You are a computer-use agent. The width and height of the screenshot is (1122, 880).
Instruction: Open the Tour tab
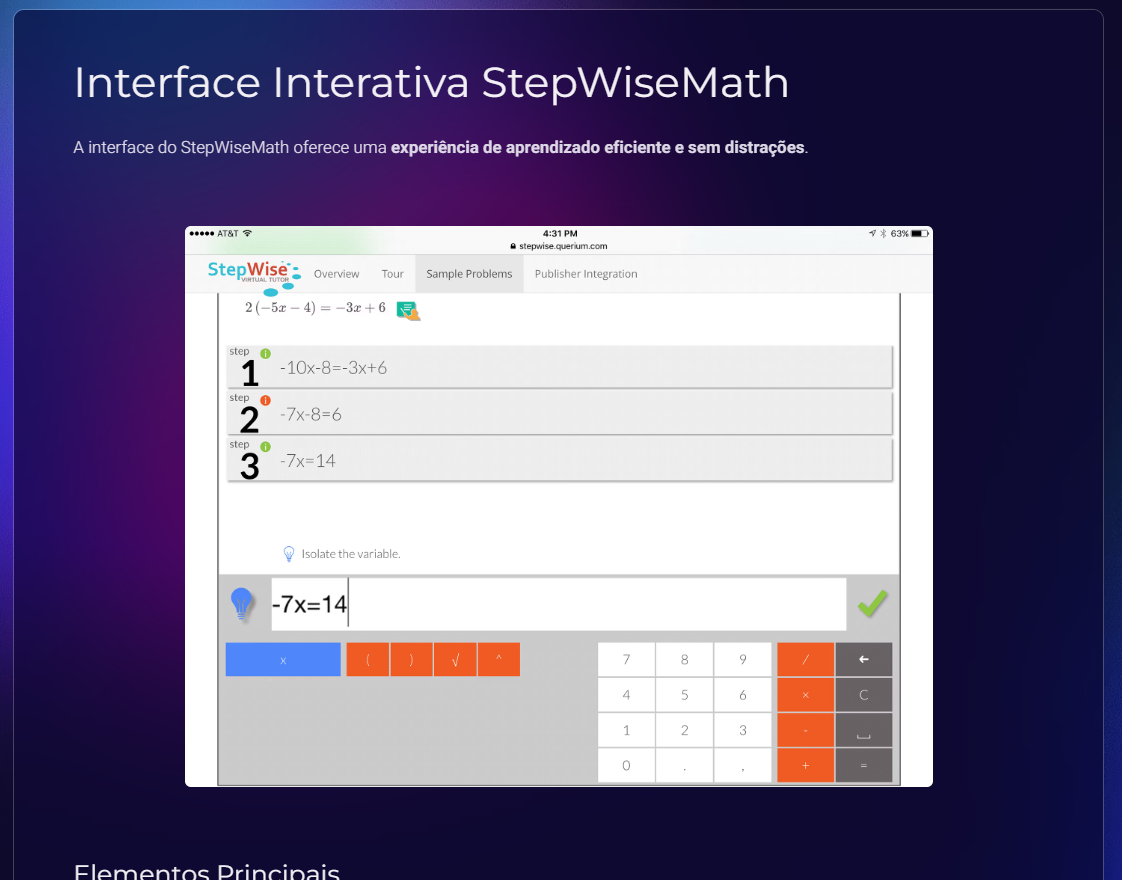click(x=392, y=274)
